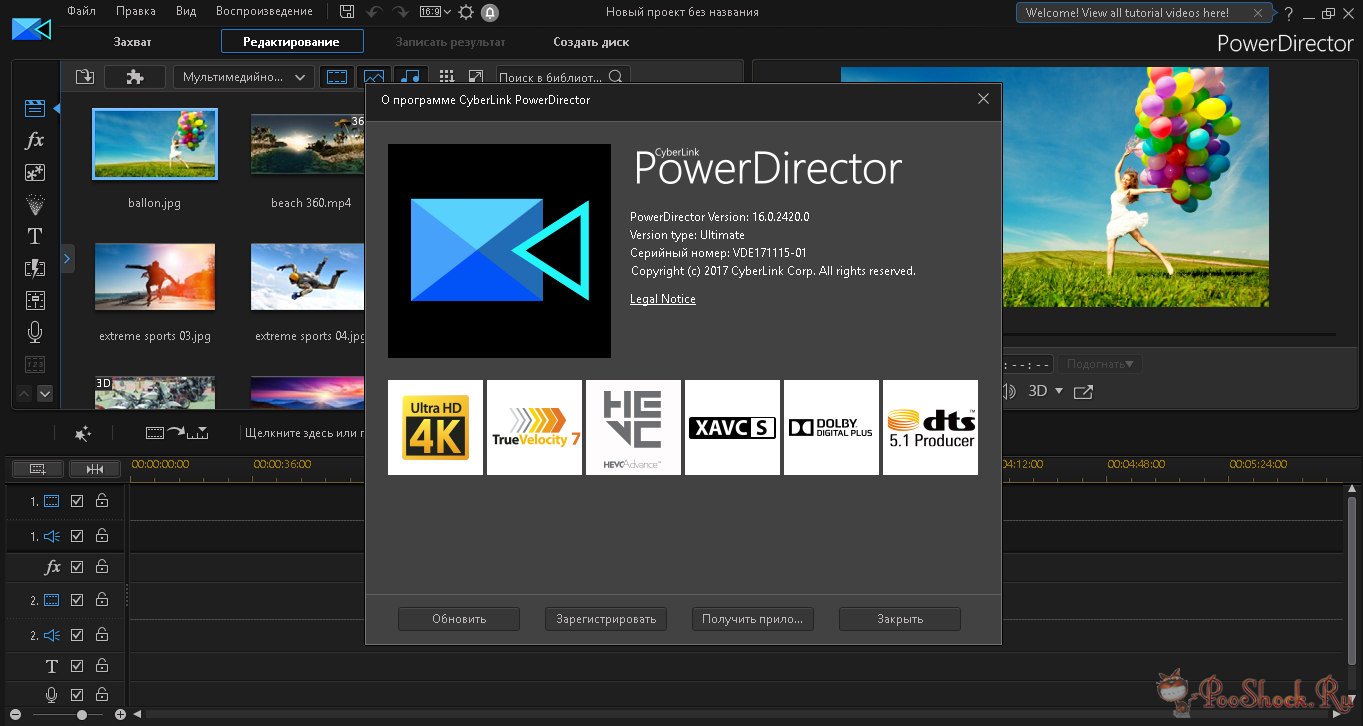Uncheck the video track 1 enable checkbox
1363x726 pixels.
point(77,501)
